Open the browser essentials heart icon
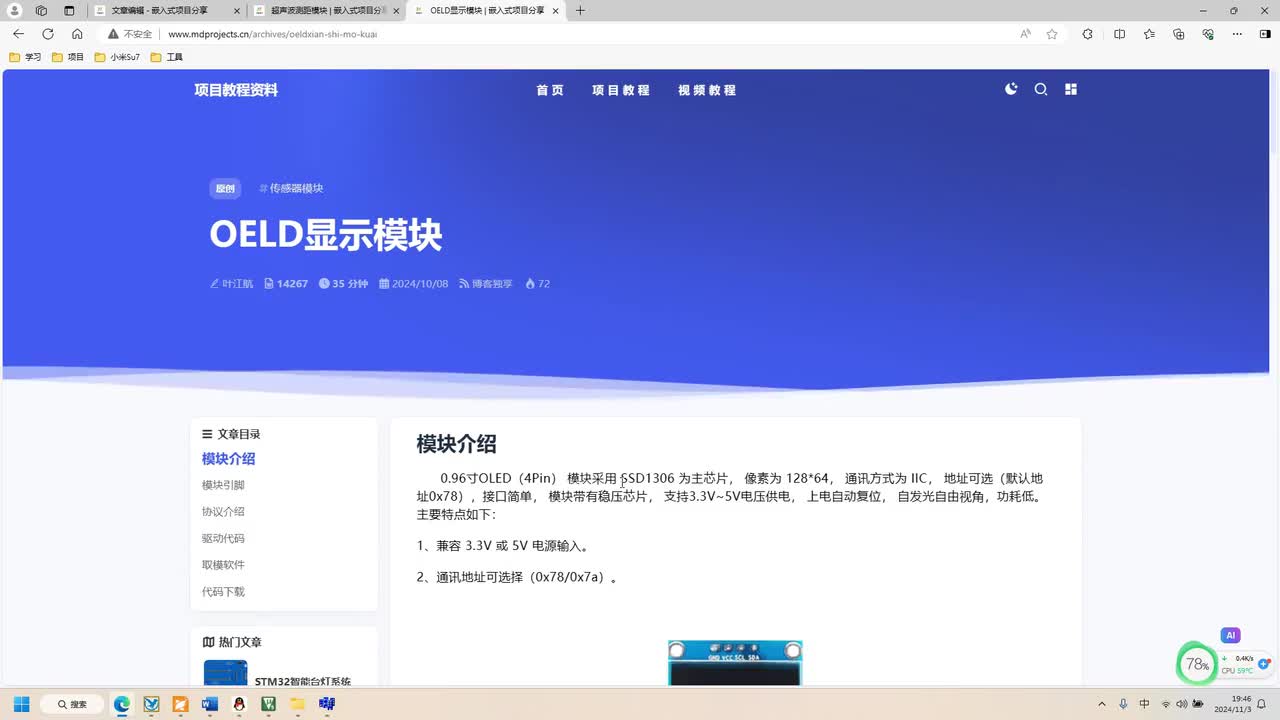The width and height of the screenshot is (1280, 720). (1209, 34)
